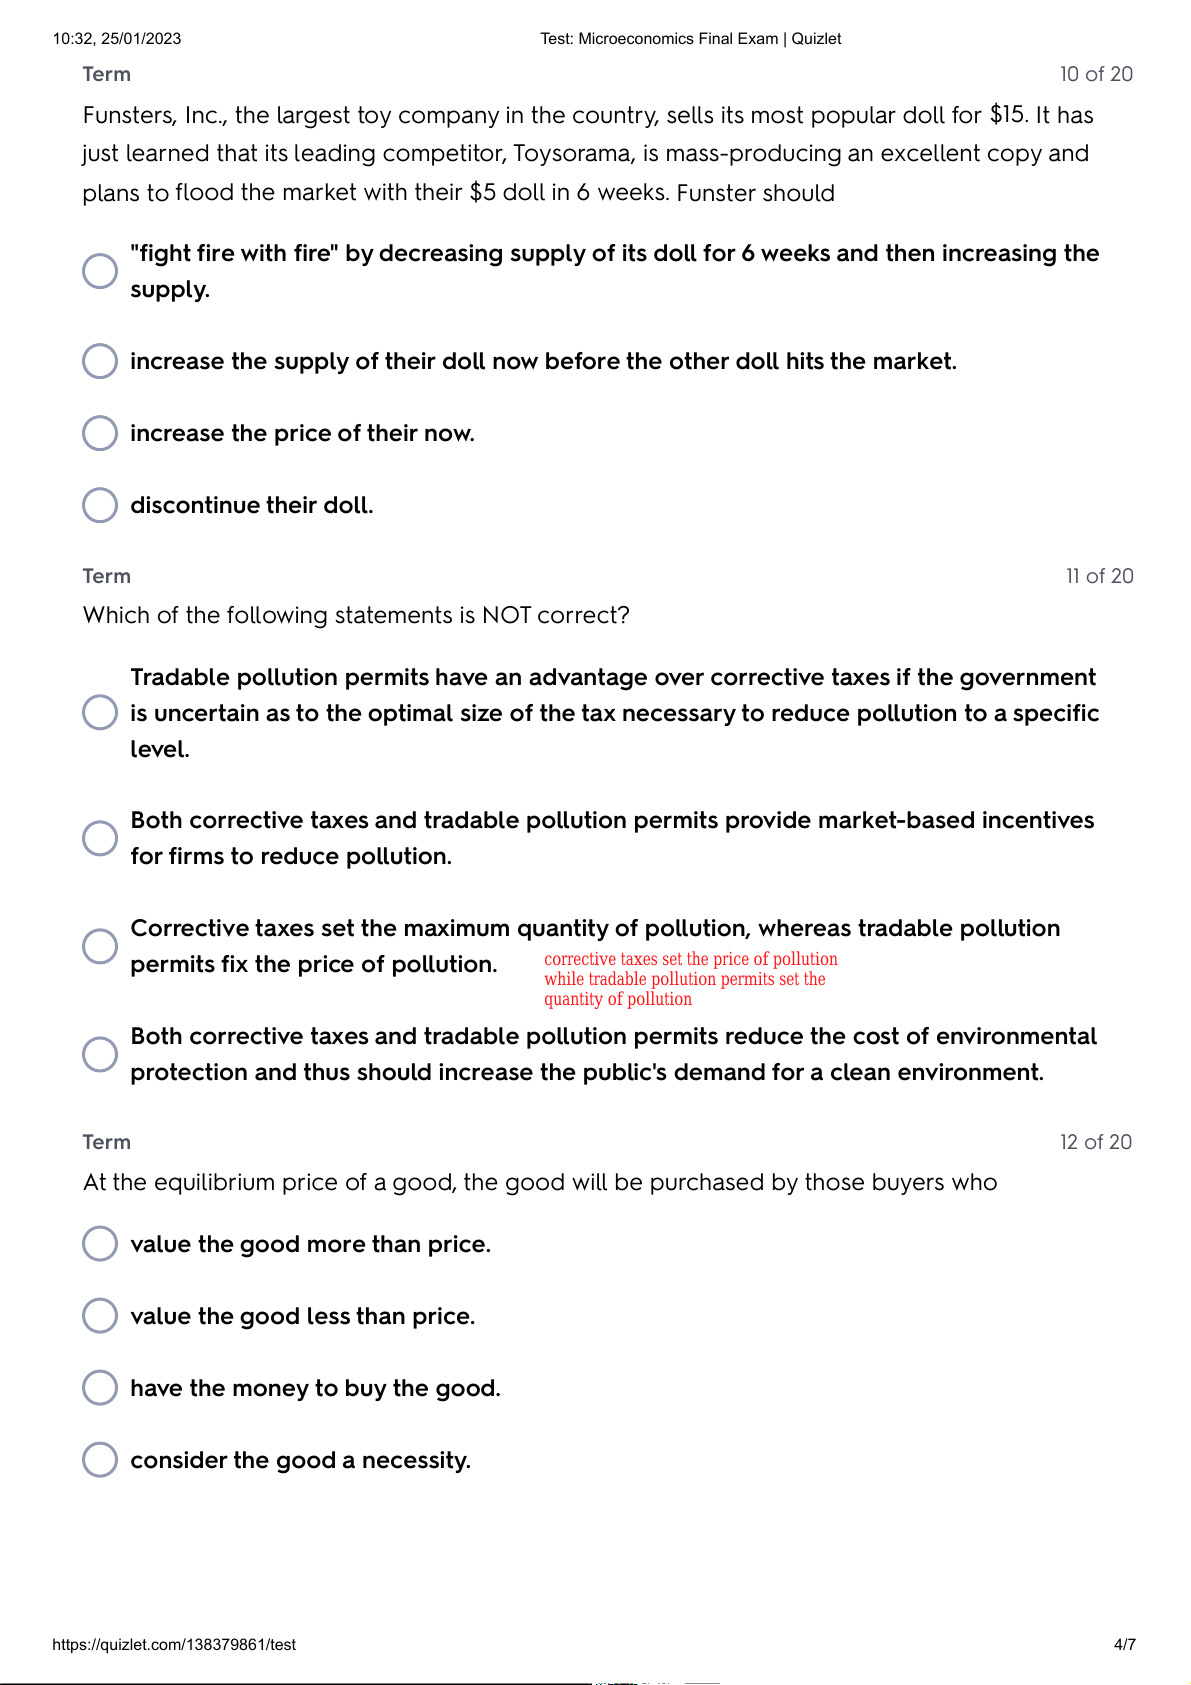Select "Corrective taxes set the maximum quantity" option
Viewport: 1191px width, 1685px height.
pyautogui.click(x=100, y=946)
